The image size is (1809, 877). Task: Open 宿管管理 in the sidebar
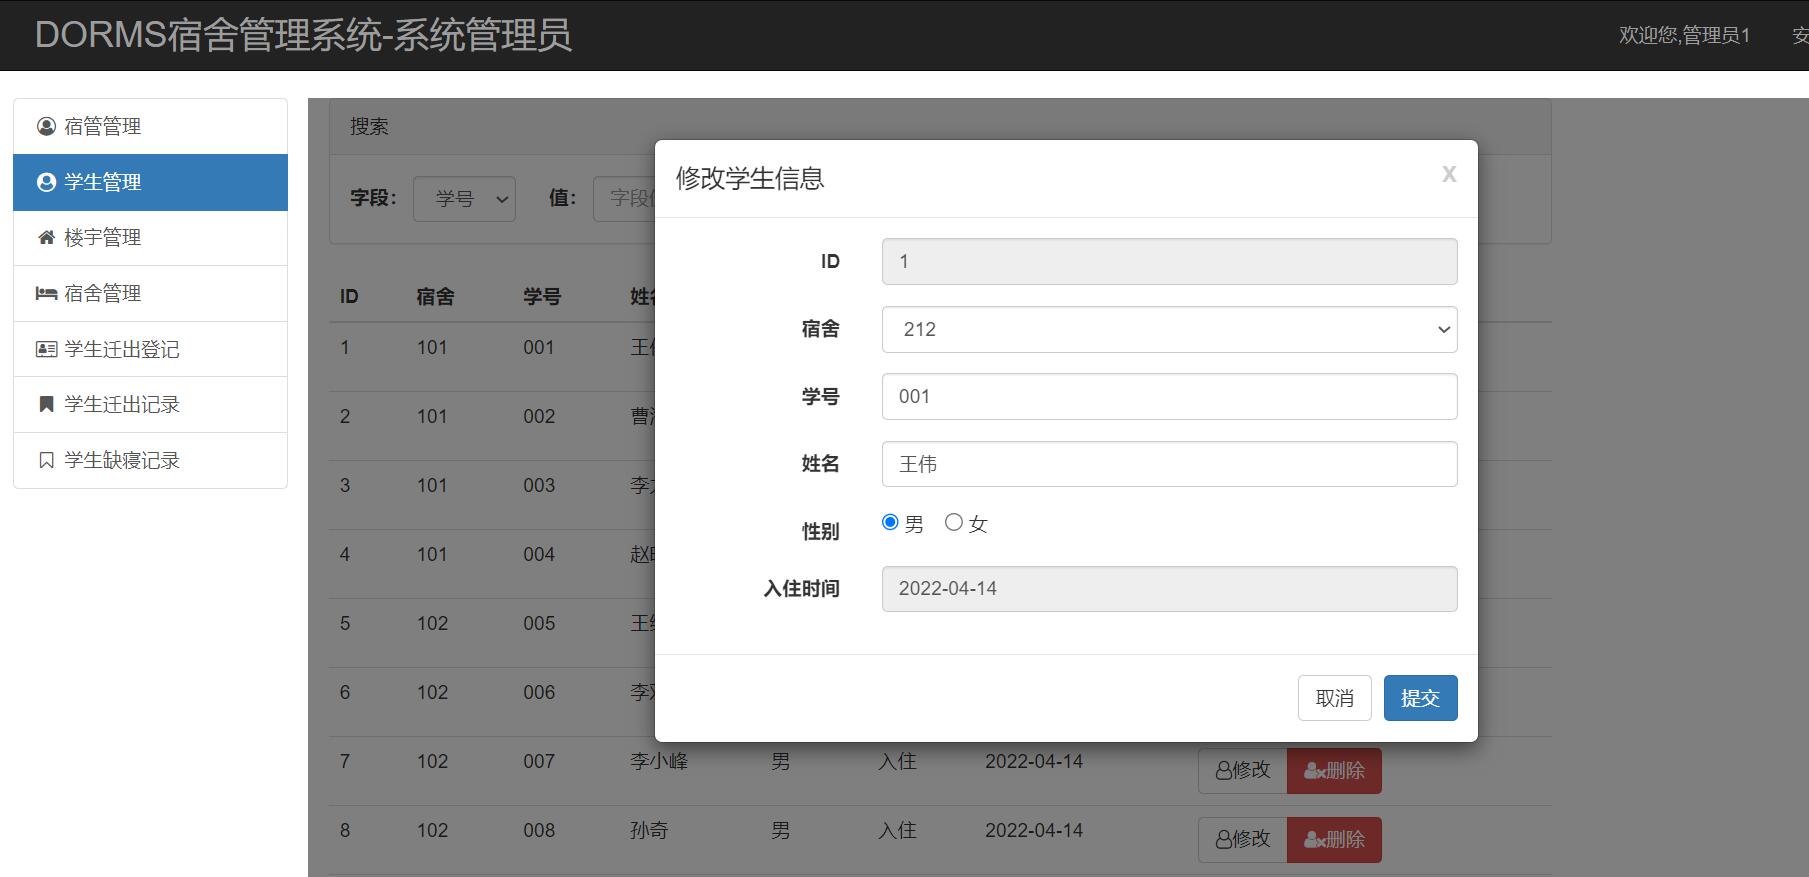(150, 126)
